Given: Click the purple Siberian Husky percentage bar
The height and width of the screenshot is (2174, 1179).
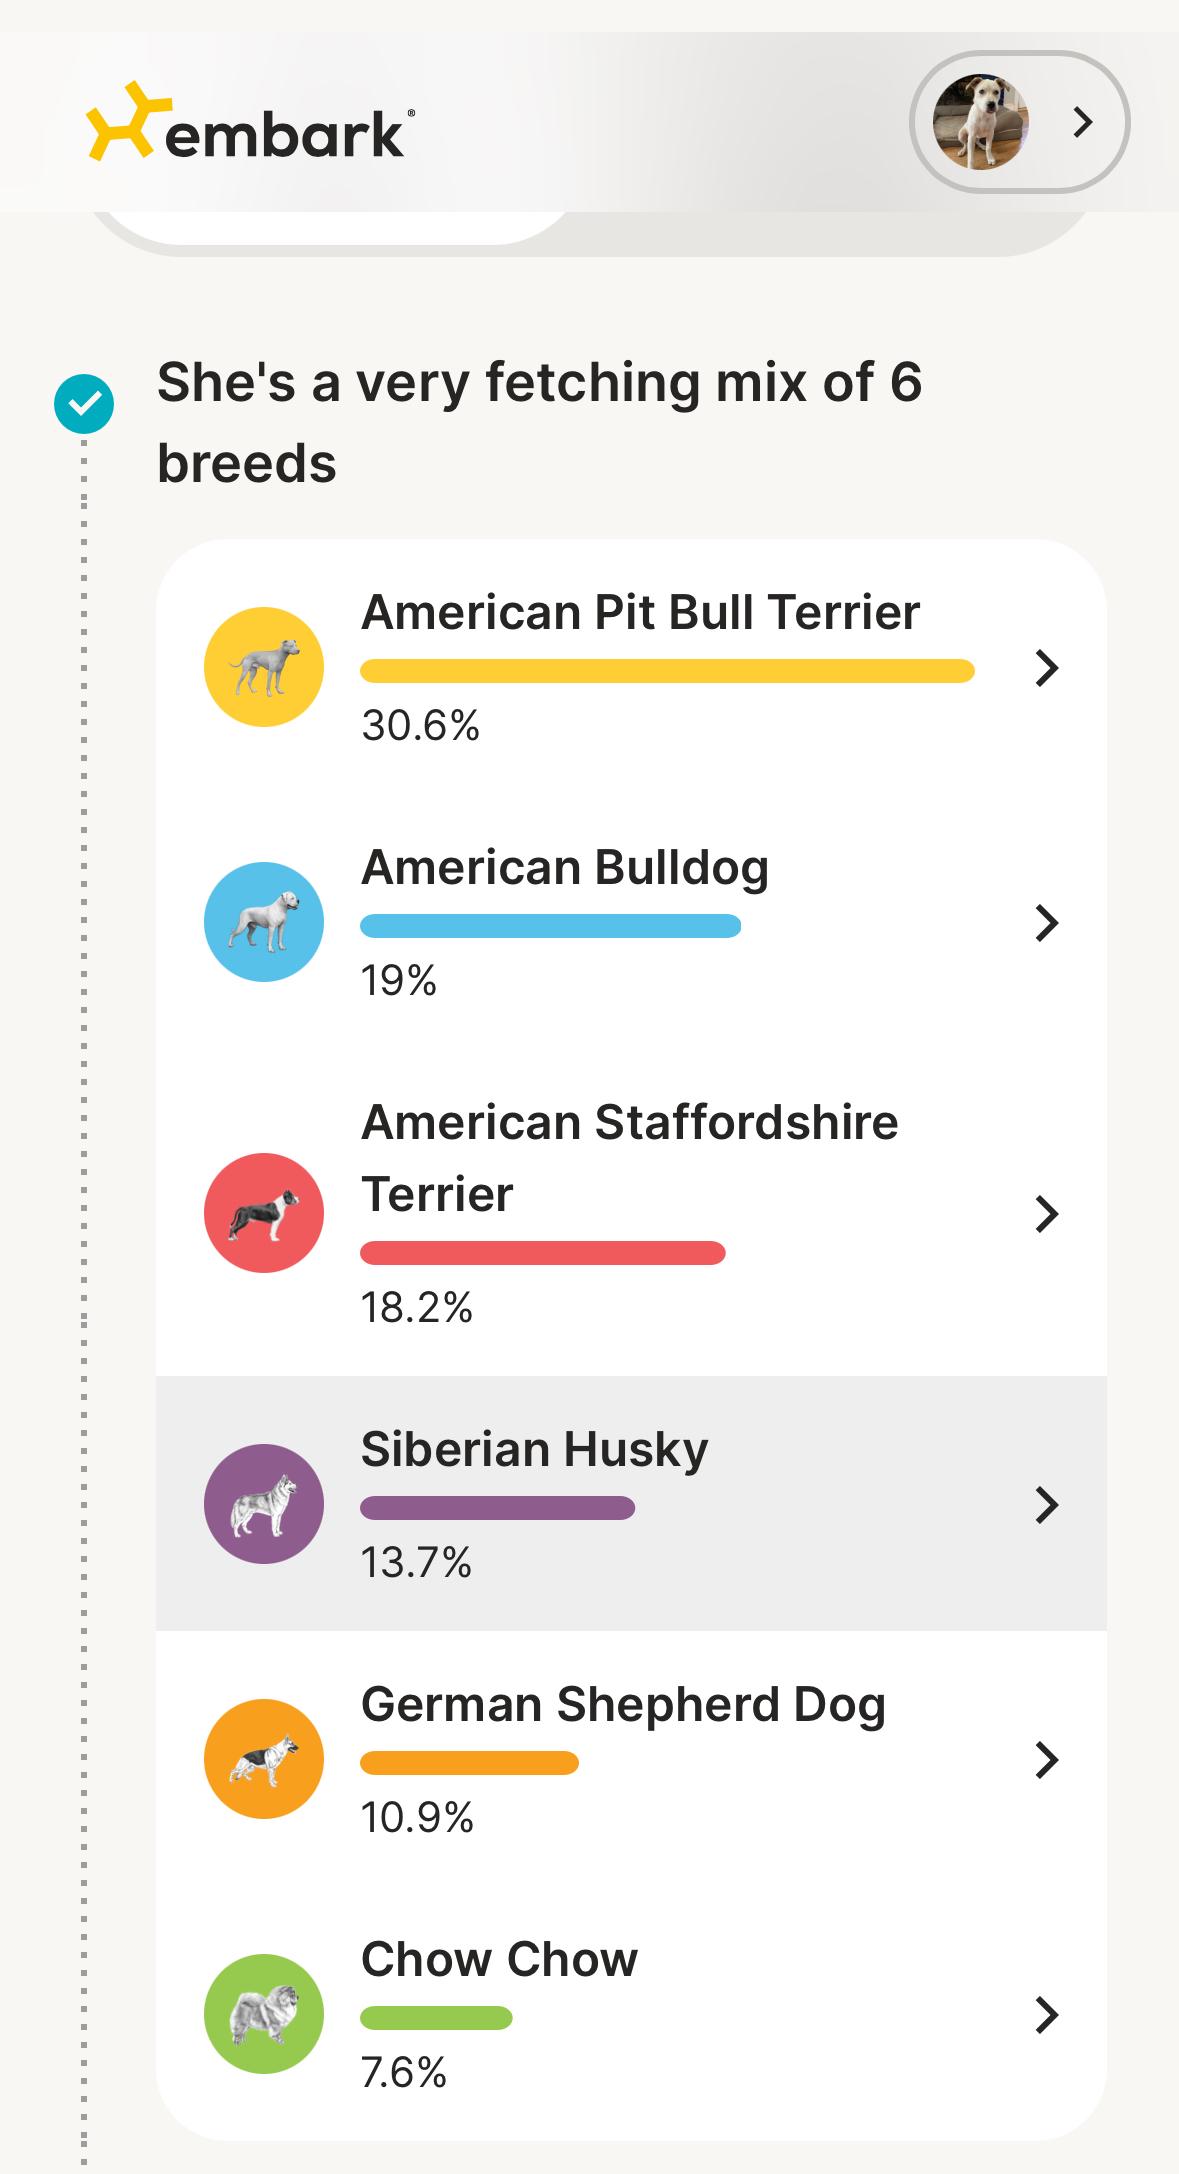Looking at the screenshot, I should [x=497, y=1507].
